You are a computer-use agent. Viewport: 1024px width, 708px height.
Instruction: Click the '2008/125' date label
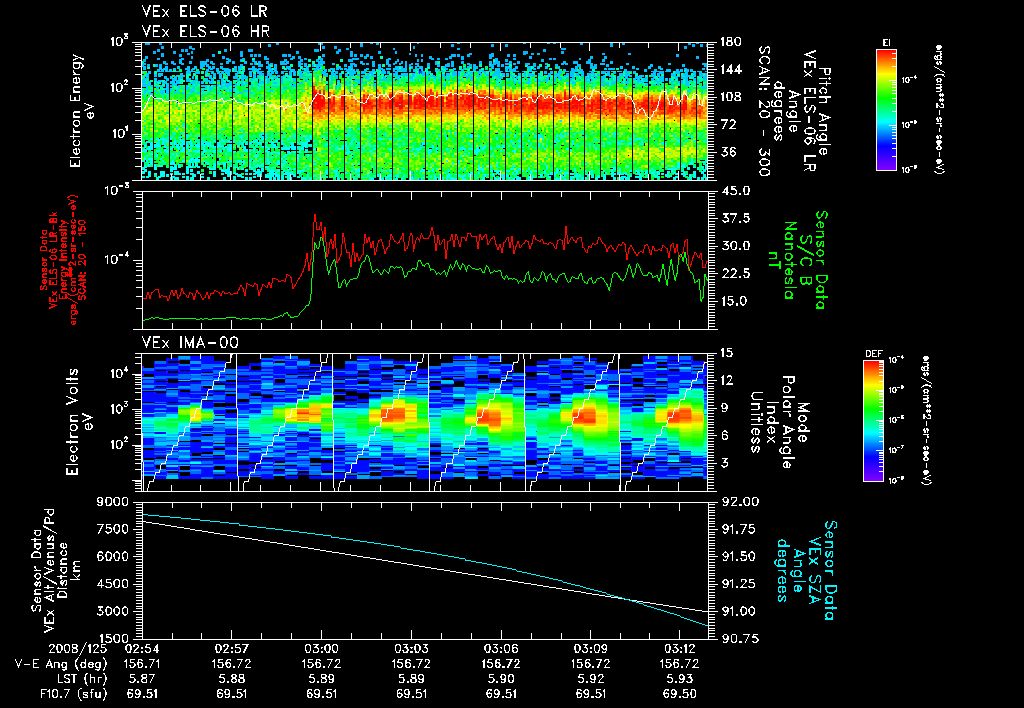click(80, 649)
